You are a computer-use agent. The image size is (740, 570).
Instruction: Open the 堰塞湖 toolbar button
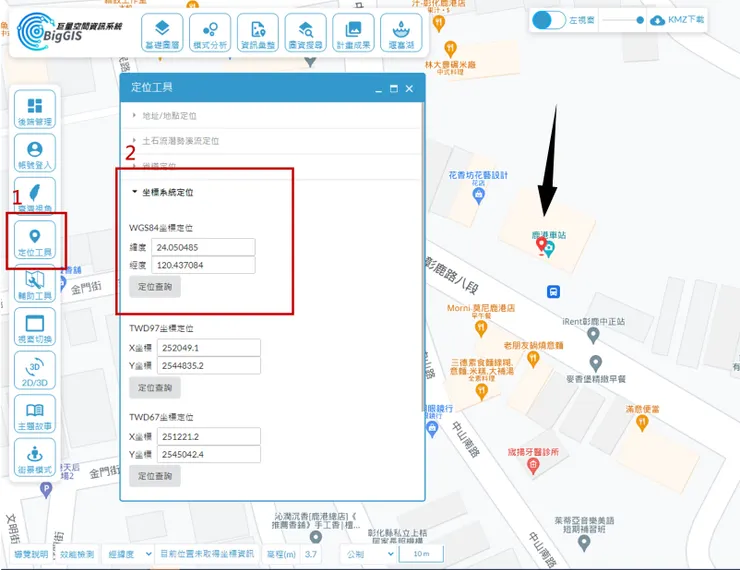(x=401, y=33)
